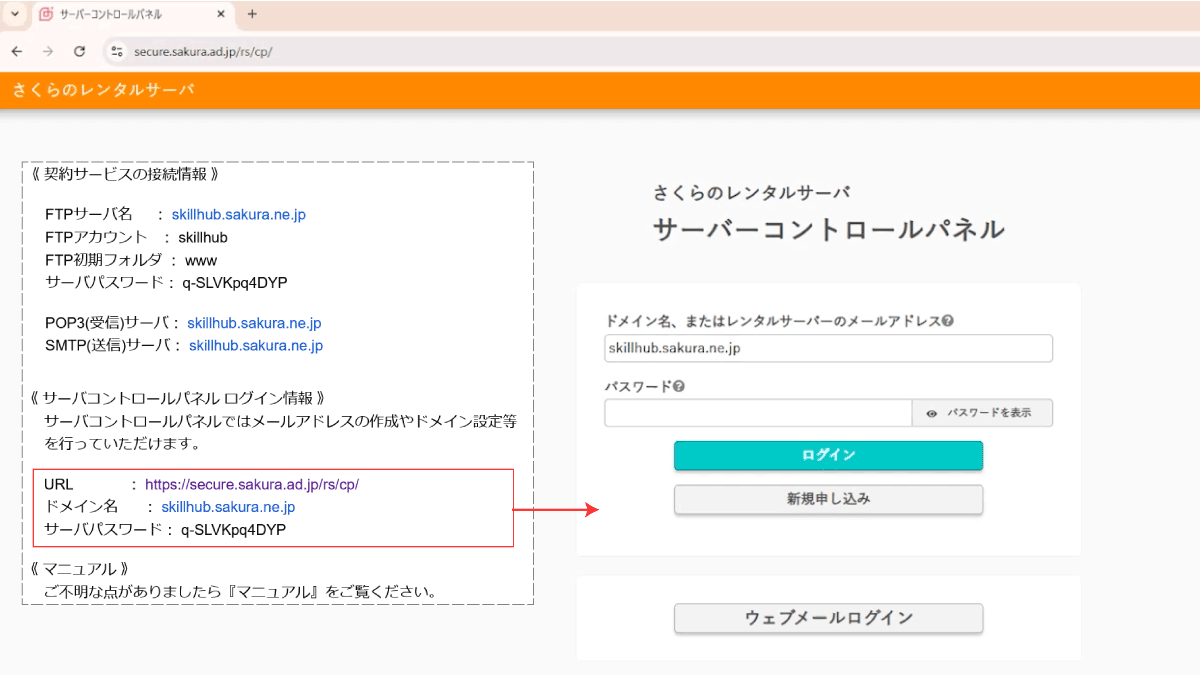Click the 契約サービスの接続情報 heading
The height and width of the screenshot is (675, 1200).
click(x=124, y=174)
